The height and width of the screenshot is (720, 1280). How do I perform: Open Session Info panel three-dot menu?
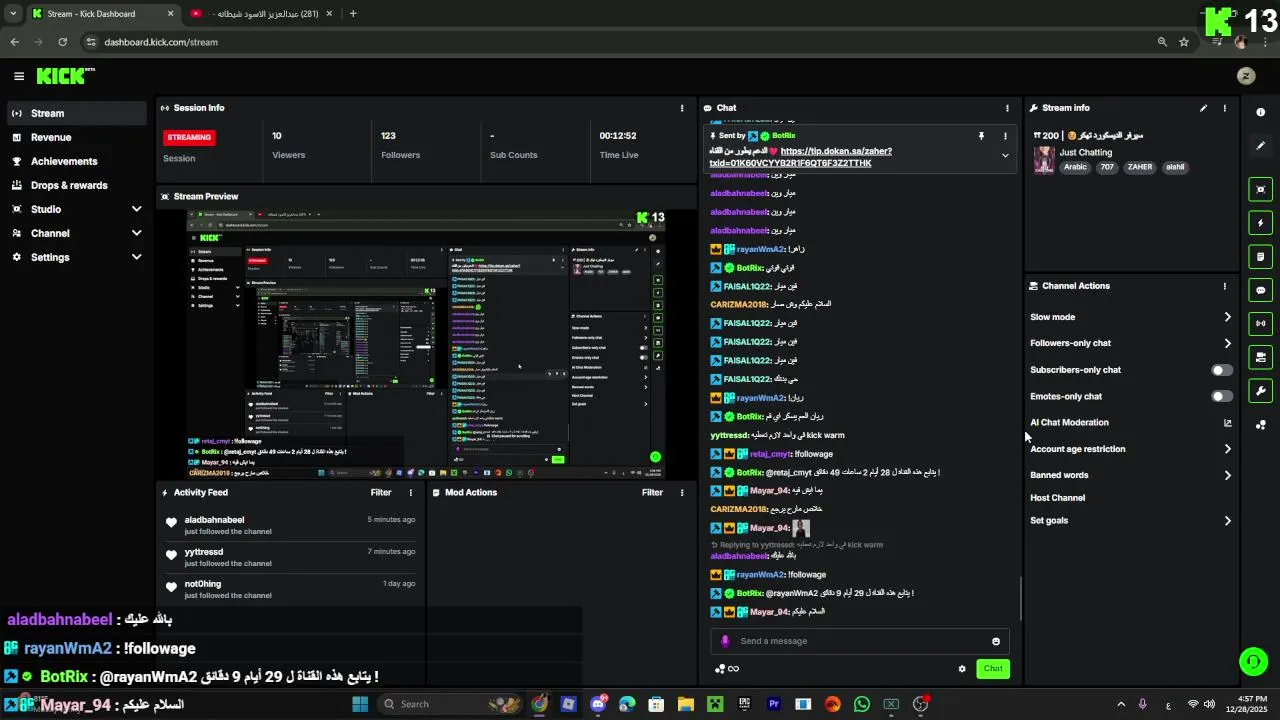[682, 108]
